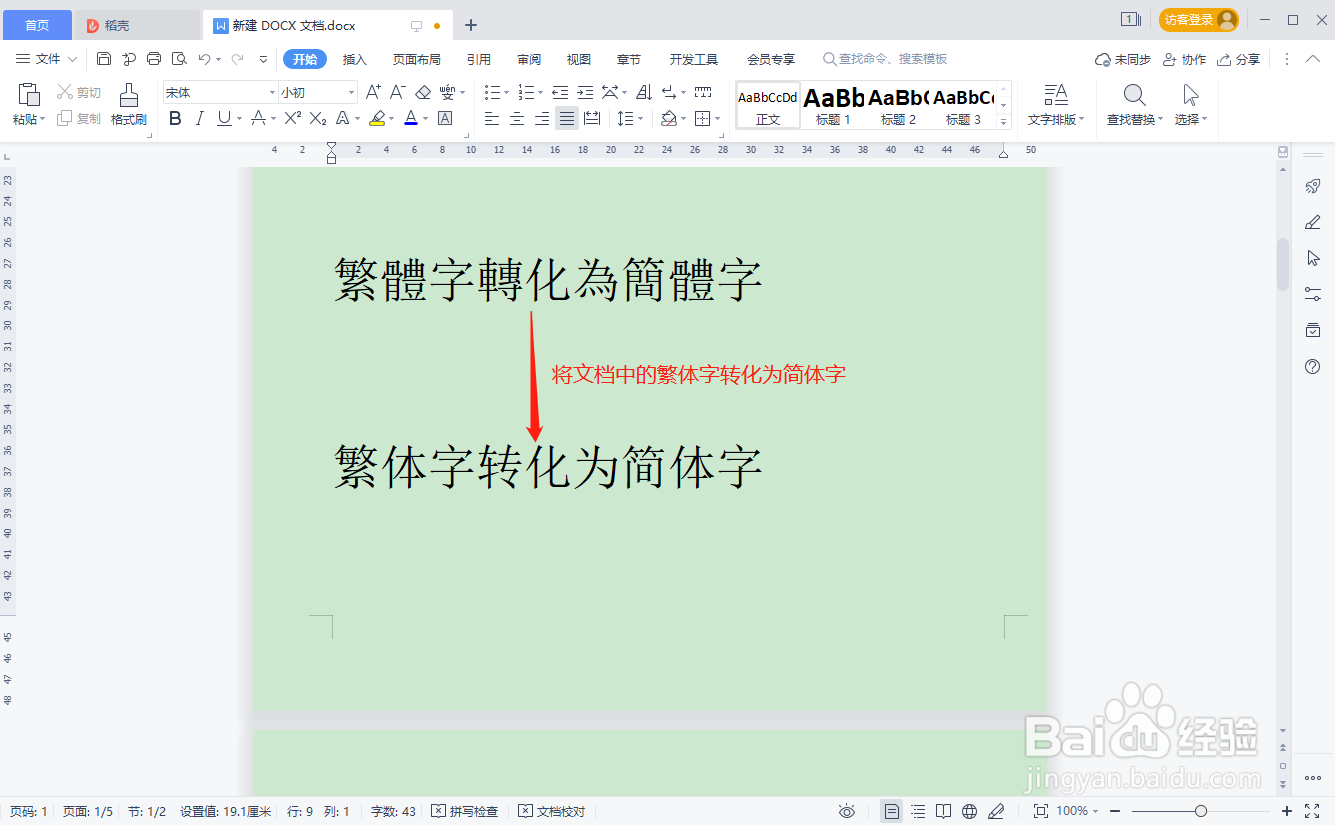Toggle Justify alignment (highlighted button)
Screen dimensions: 1335x825
567,118
